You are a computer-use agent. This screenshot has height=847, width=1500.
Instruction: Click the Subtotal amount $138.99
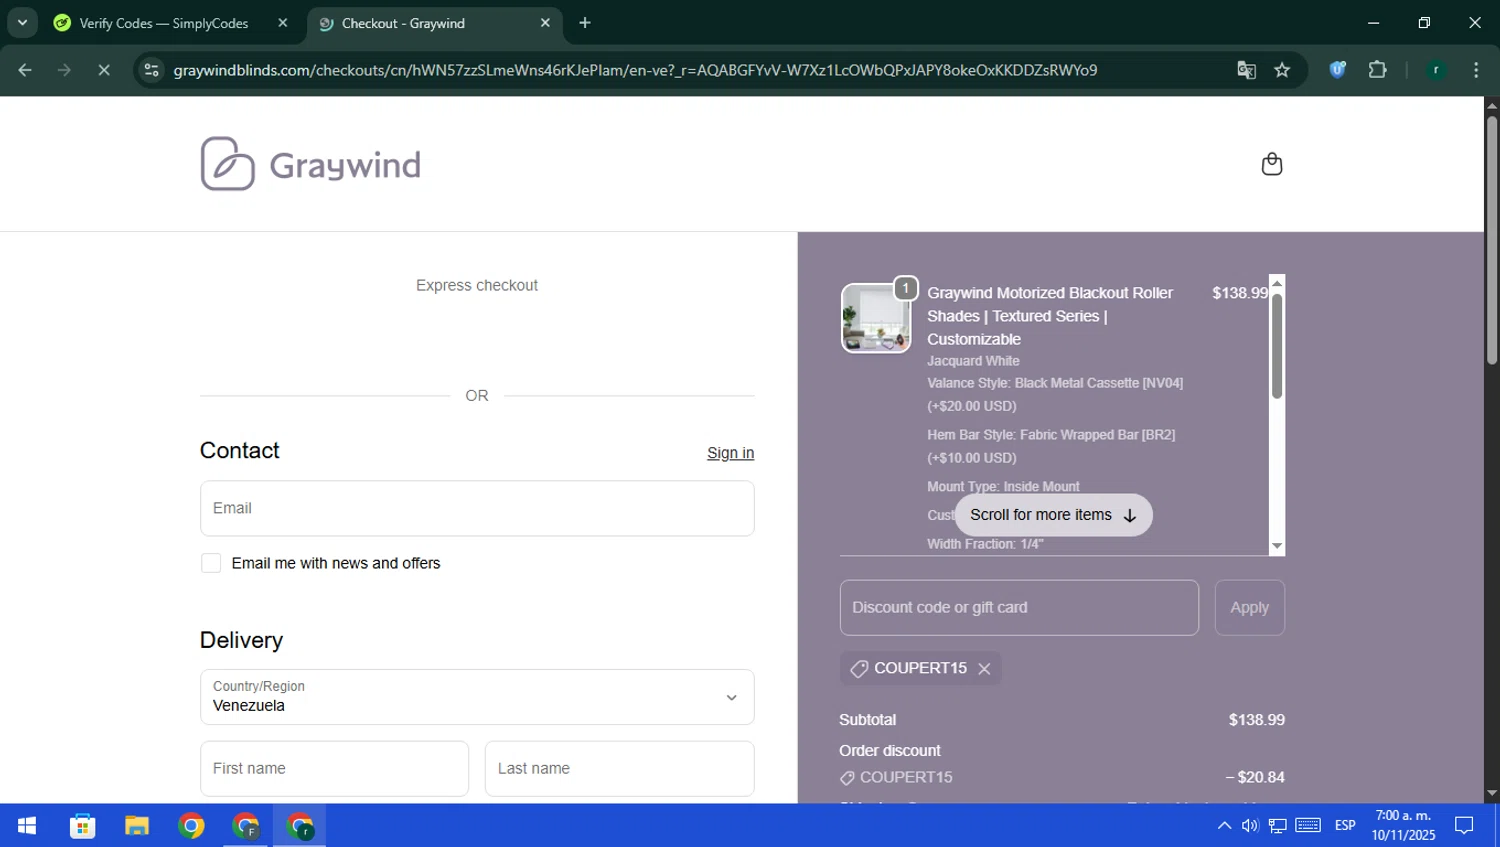(x=1256, y=720)
